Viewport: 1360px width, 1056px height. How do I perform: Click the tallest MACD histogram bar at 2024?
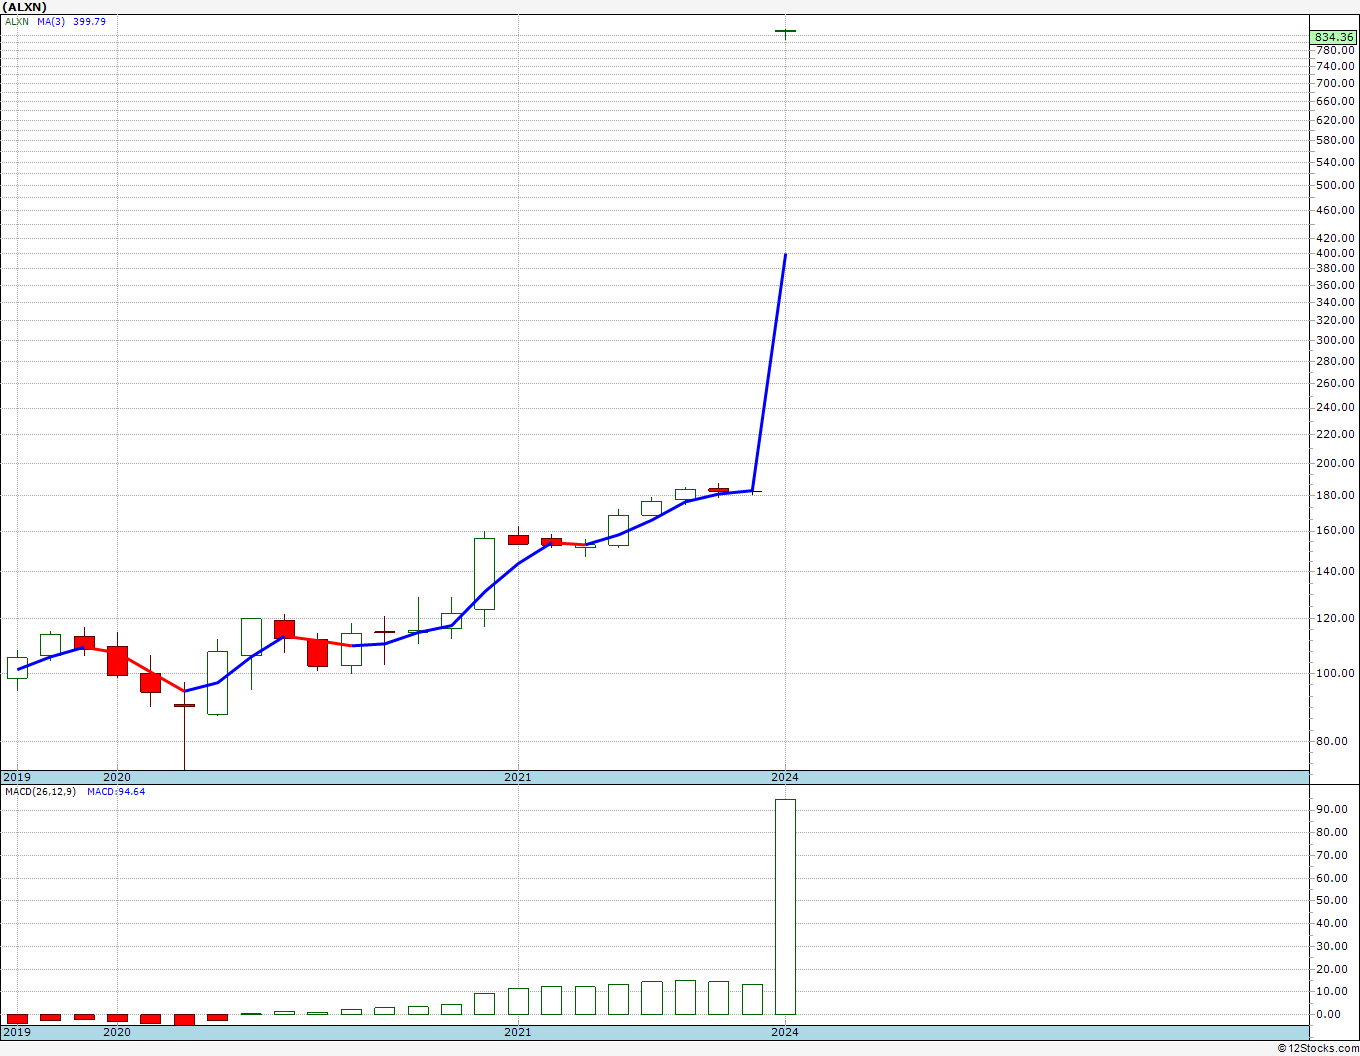785,907
